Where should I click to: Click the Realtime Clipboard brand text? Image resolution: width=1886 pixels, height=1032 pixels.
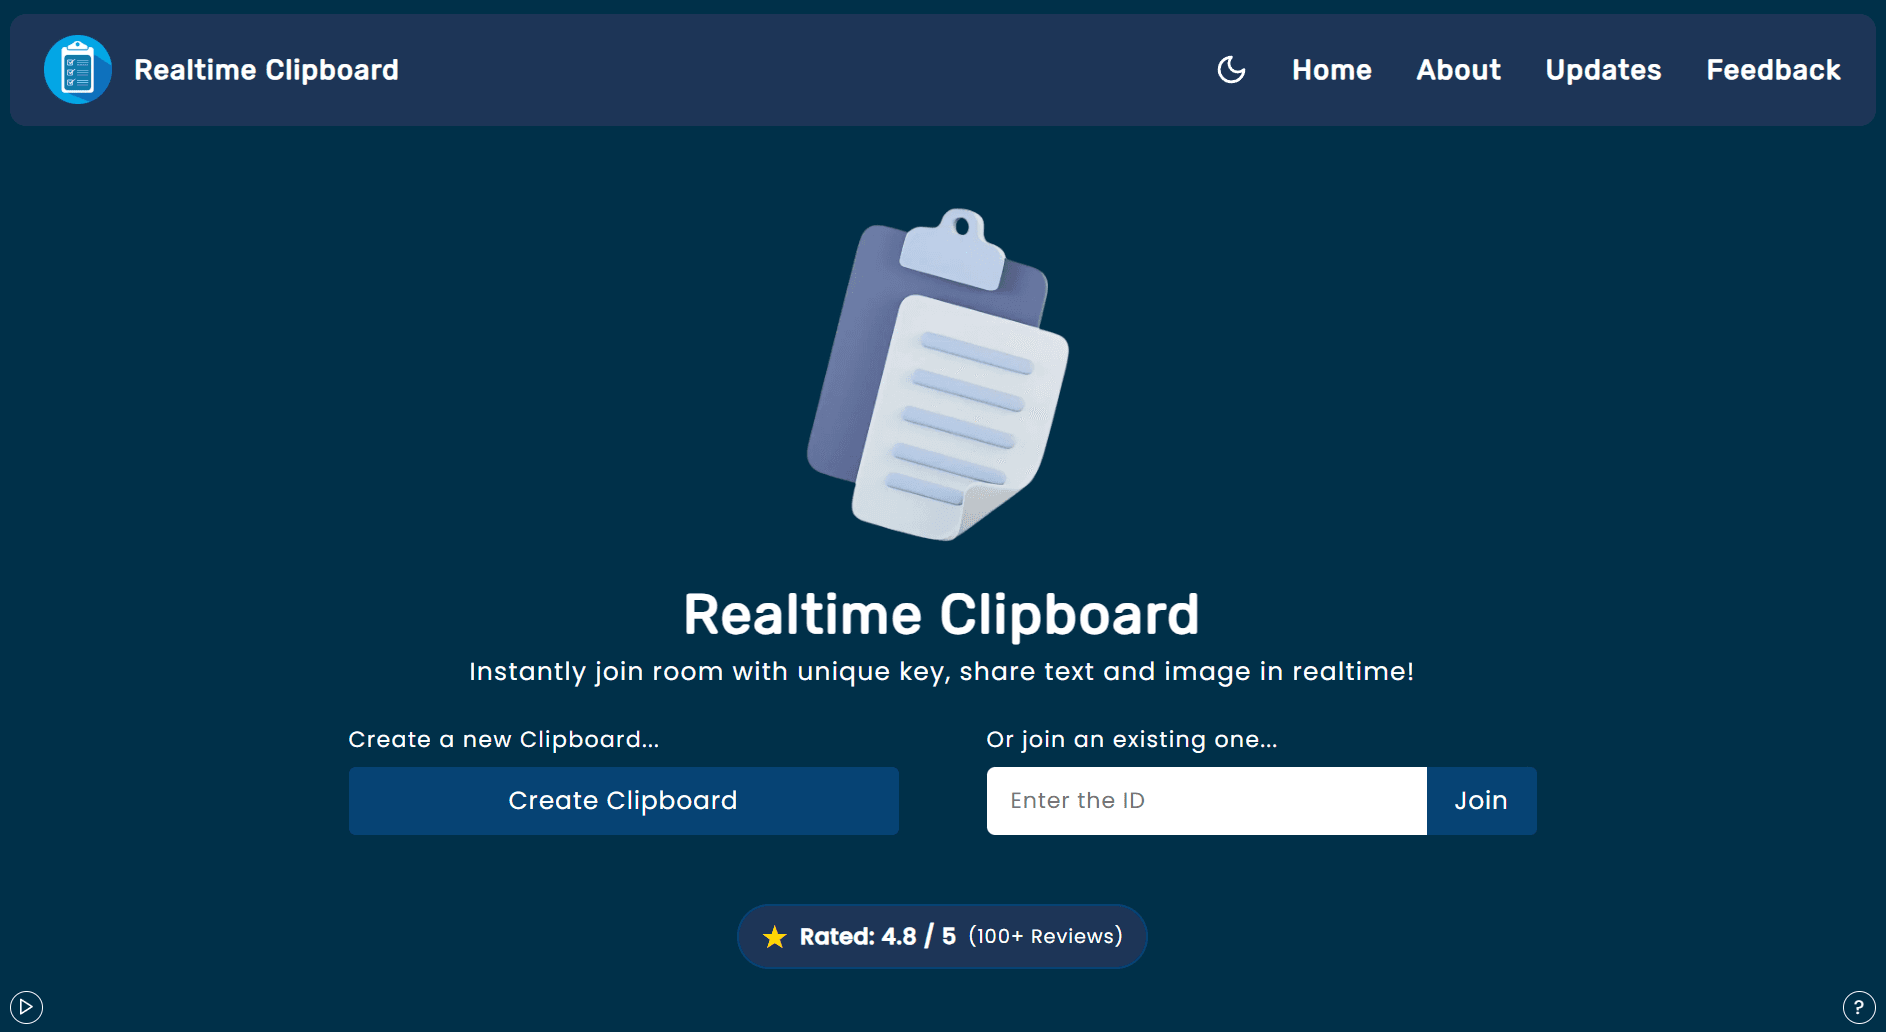pos(266,69)
